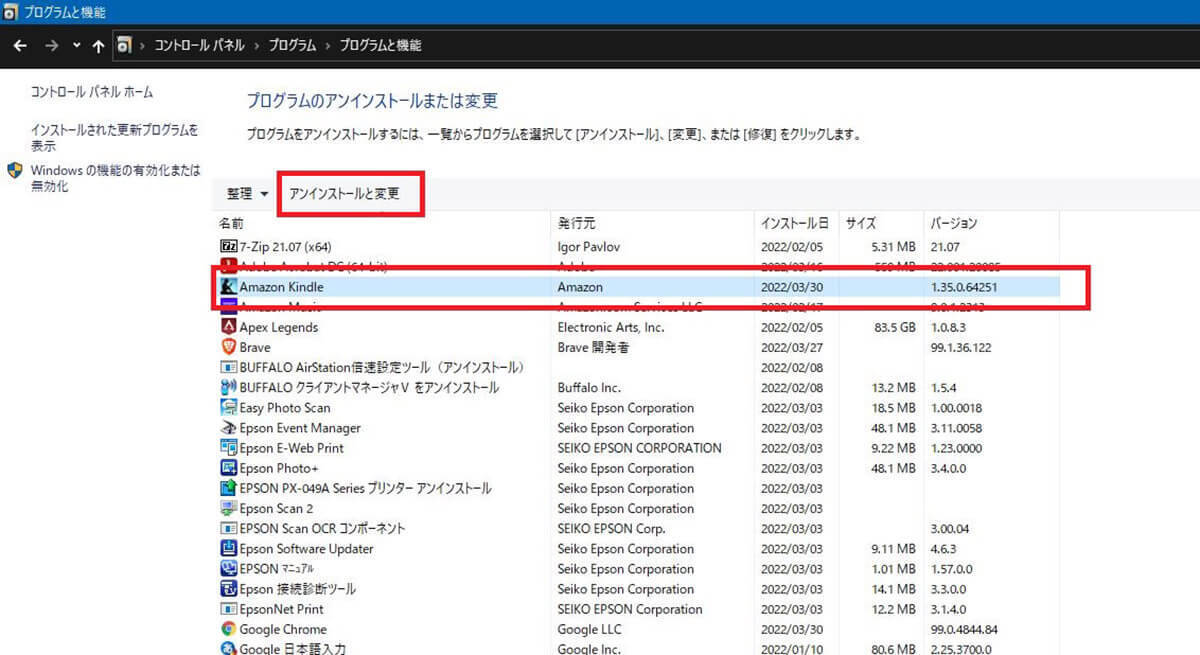Image resolution: width=1200 pixels, height=655 pixels.
Task: Click the Easy Photo Scan icon
Action: coord(228,408)
